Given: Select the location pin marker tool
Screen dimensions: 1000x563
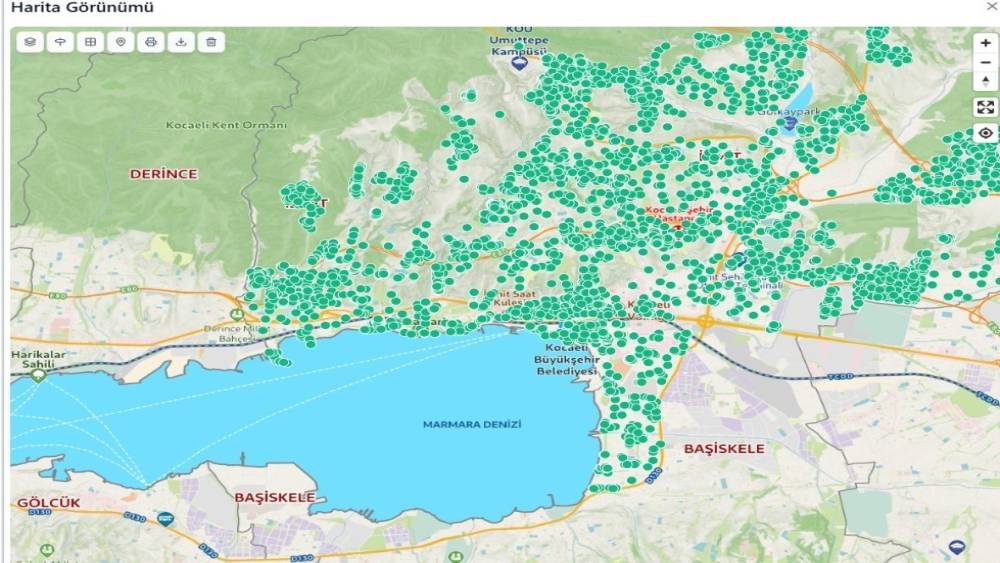Looking at the screenshot, I should click(120, 42).
